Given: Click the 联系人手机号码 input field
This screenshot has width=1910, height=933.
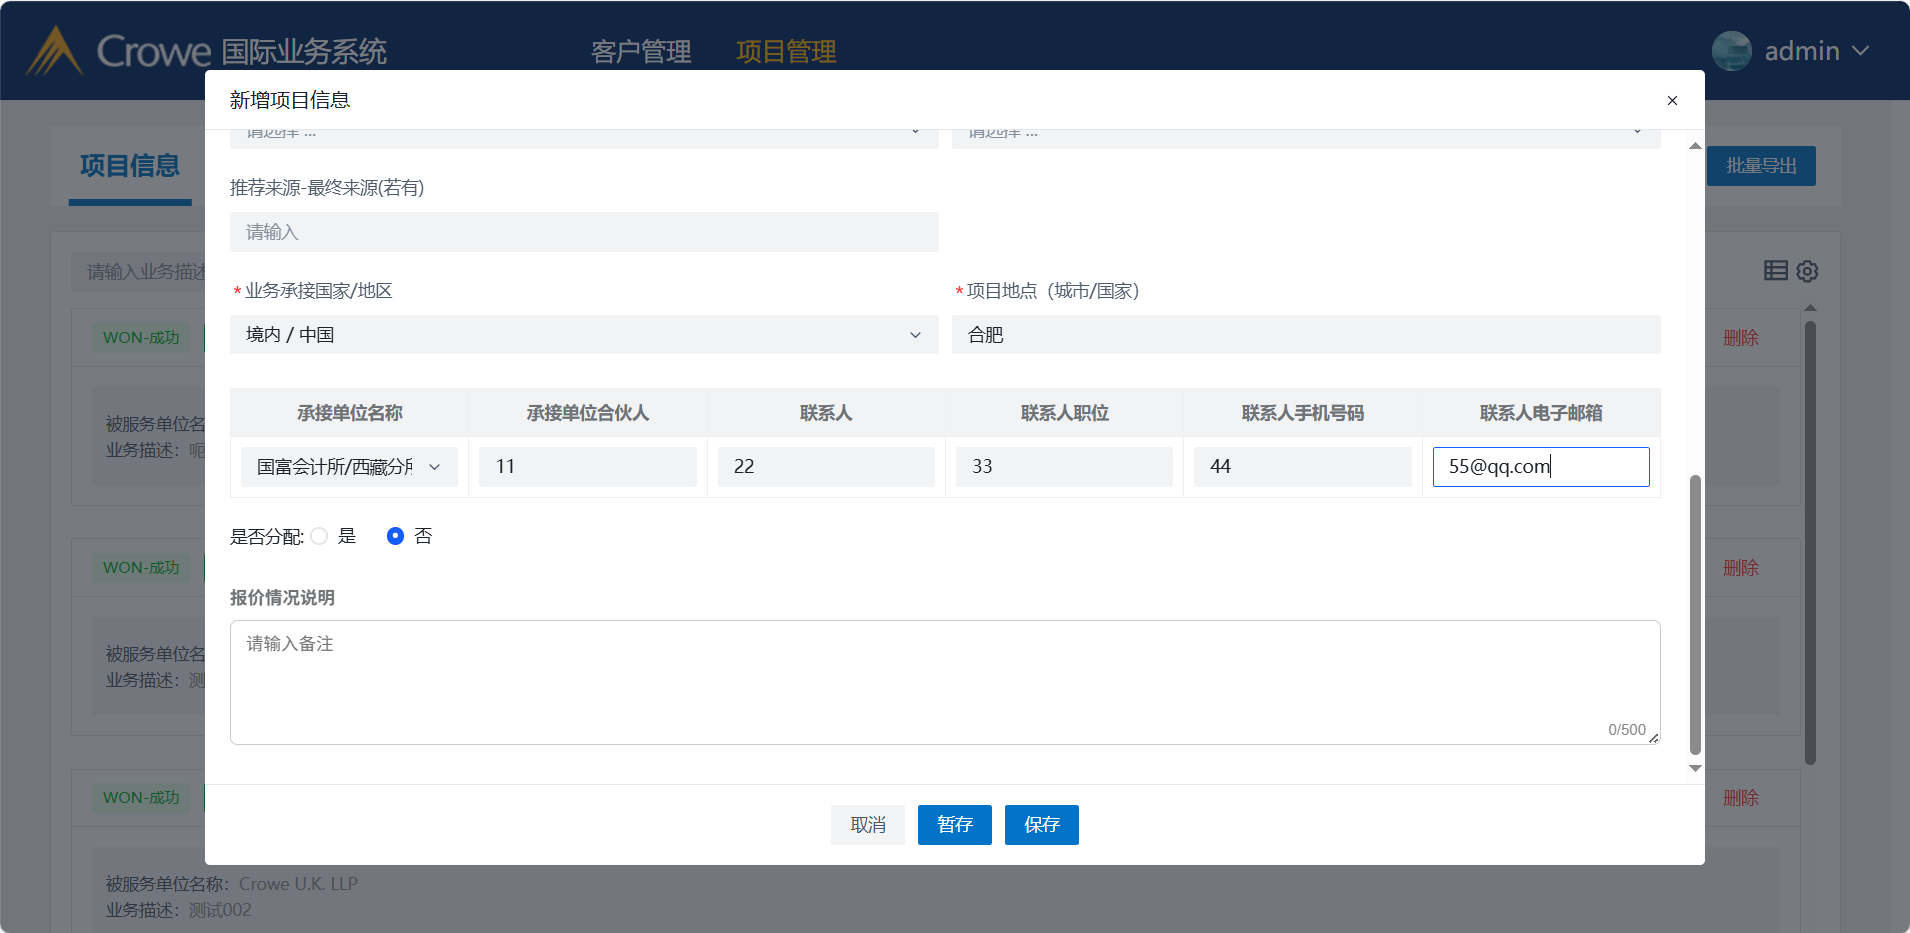Looking at the screenshot, I should click(x=1302, y=467).
